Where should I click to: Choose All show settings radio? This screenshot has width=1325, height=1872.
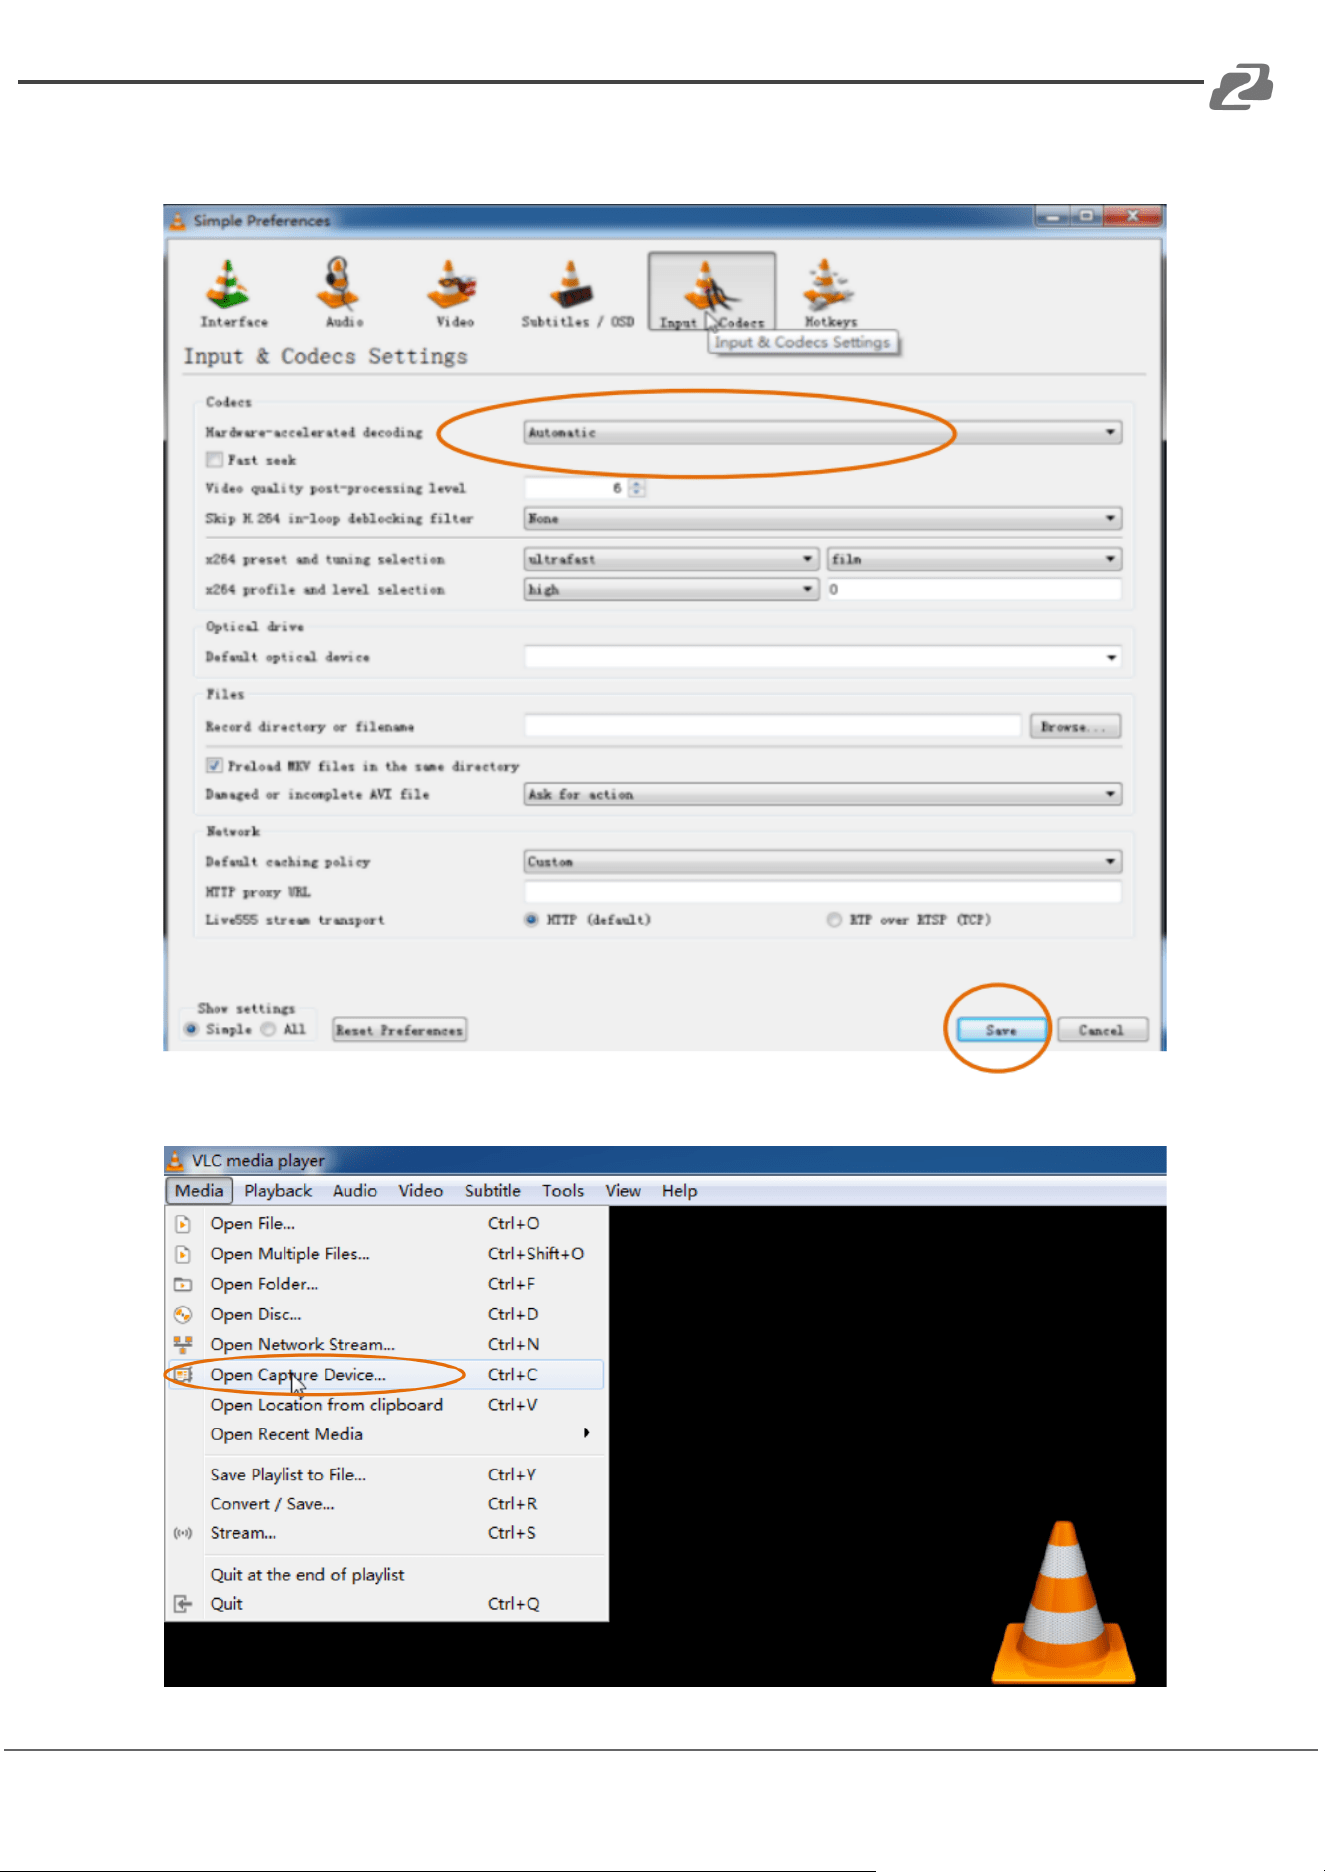tap(268, 1029)
